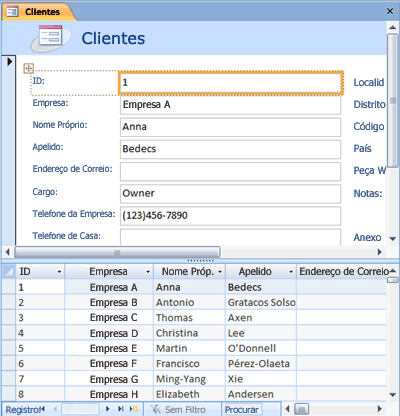Click the record selector arrow on the form
400x416 pixels.
[x=9, y=61]
